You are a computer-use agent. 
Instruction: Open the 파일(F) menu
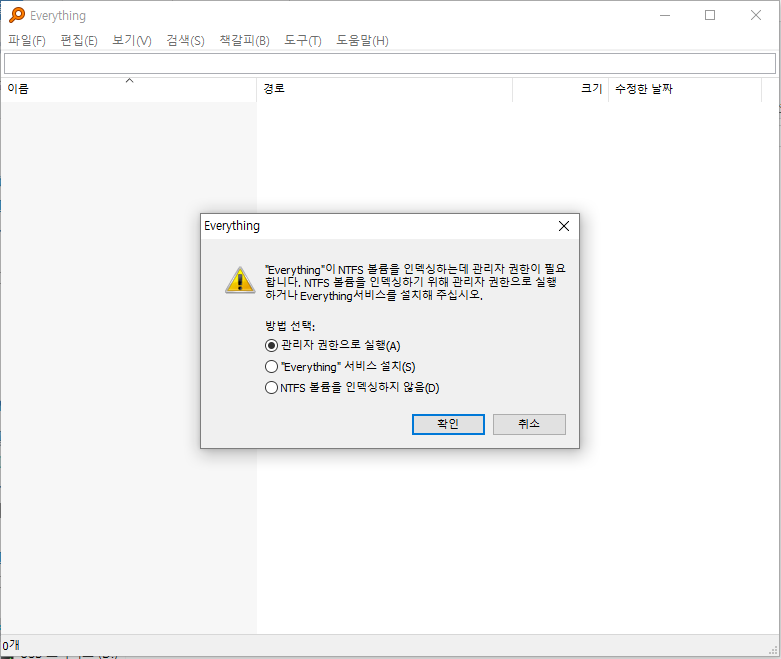[27, 40]
